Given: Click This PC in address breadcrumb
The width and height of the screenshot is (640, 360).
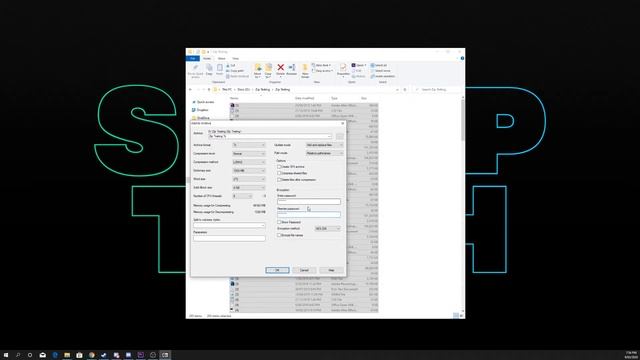Looking at the screenshot, I should (227, 89).
